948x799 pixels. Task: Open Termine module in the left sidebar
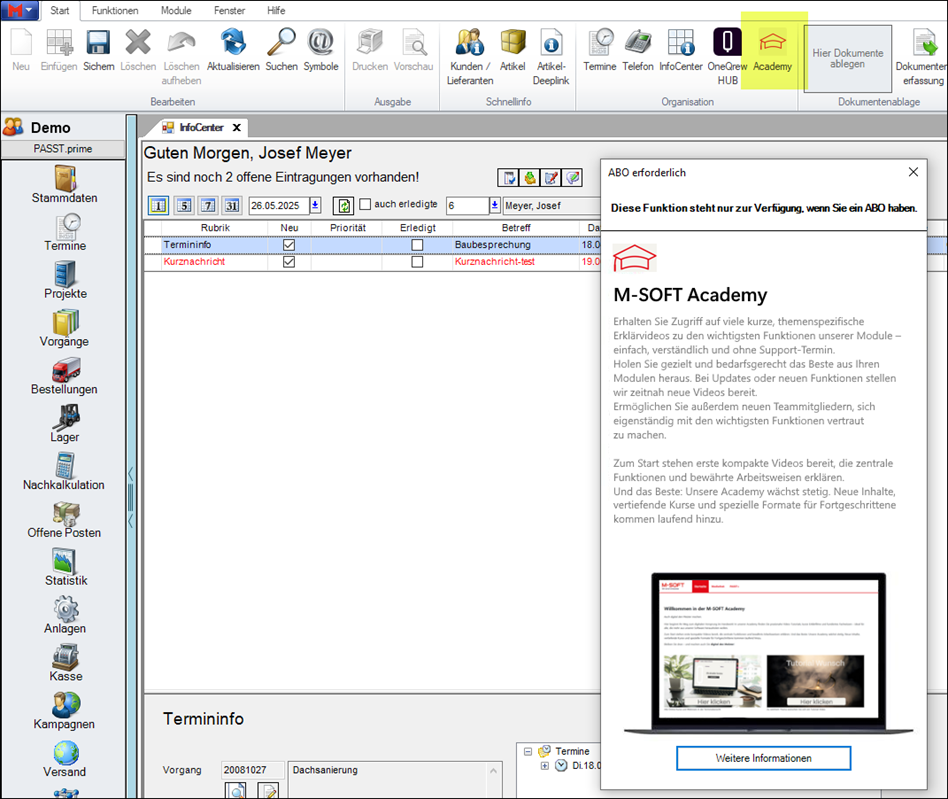point(65,233)
